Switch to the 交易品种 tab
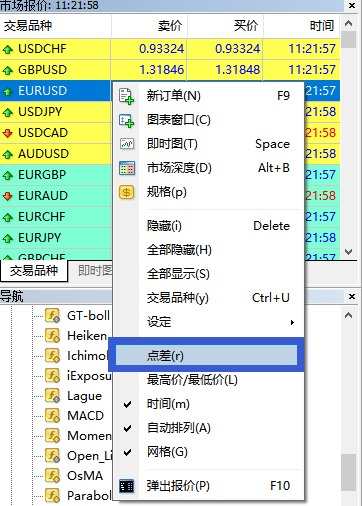 pyautogui.click(x=34, y=271)
